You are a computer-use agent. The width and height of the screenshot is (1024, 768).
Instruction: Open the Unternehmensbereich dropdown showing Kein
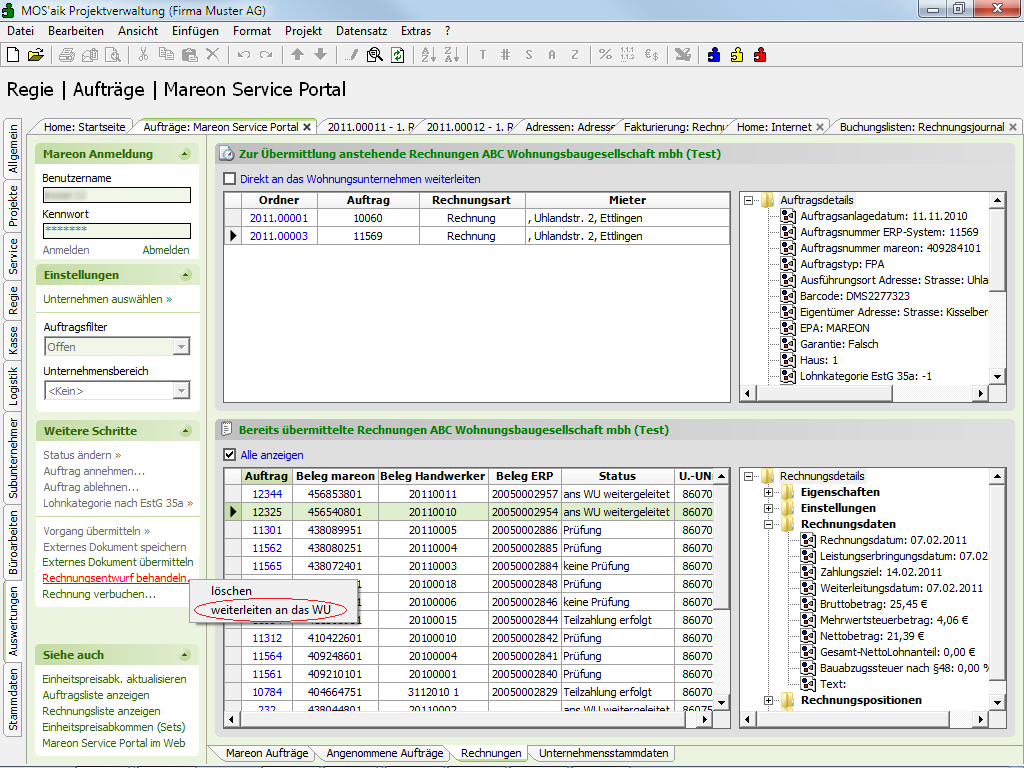(x=182, y=391)
